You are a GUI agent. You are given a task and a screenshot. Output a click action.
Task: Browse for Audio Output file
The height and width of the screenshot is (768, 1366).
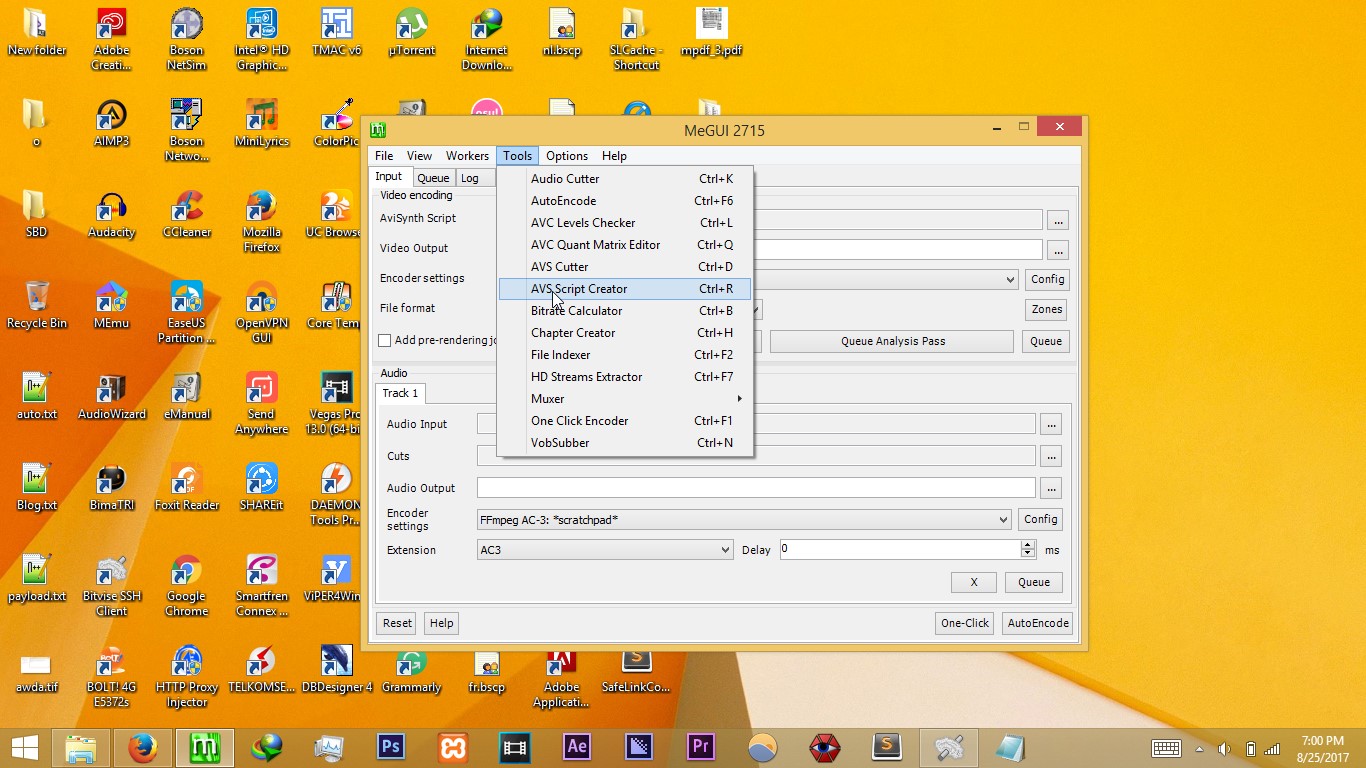tap(1051, 489)
